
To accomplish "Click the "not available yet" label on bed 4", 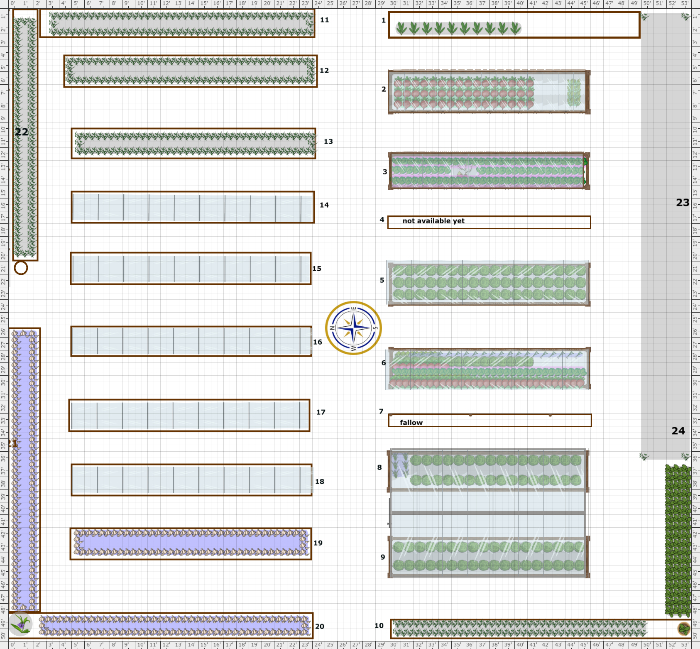I will (x=433, y=221).
